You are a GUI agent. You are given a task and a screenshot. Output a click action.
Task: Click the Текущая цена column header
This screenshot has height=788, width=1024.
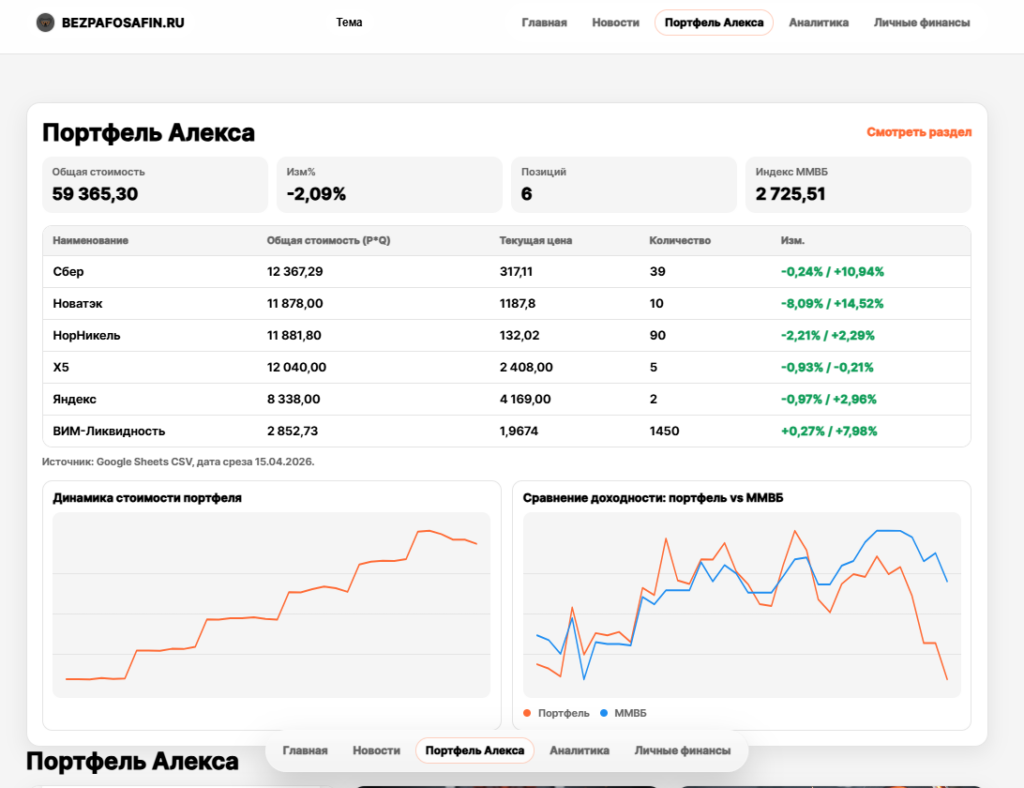pos(536,240)
